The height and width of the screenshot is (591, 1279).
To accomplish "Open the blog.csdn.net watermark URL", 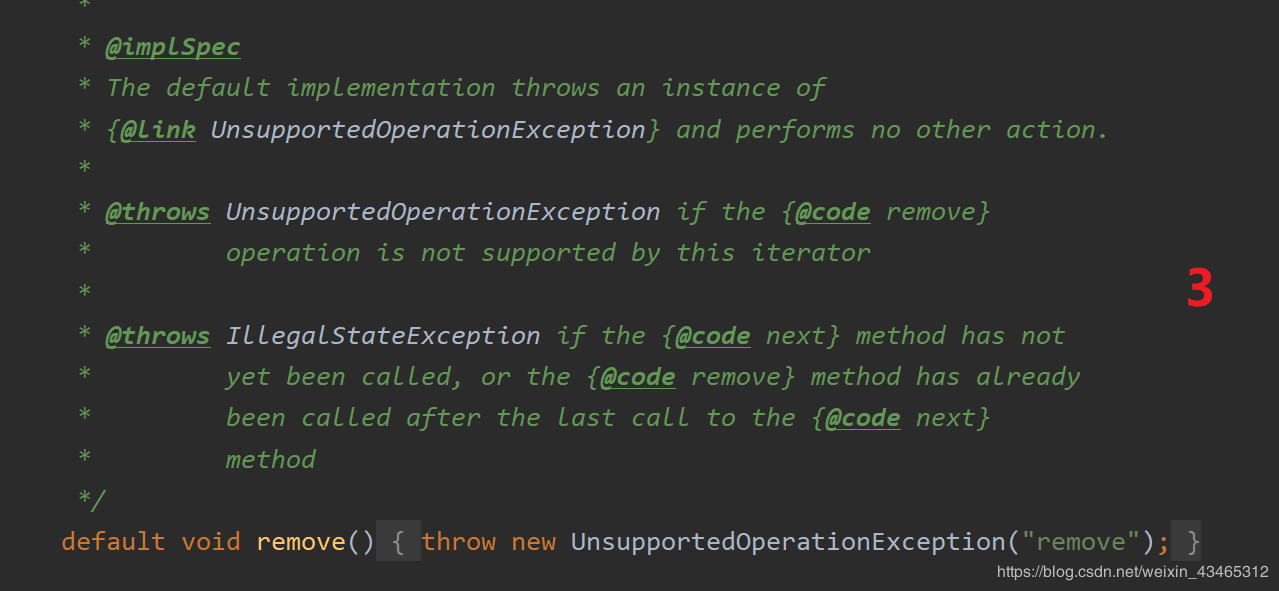I will tap(1132, 572).
